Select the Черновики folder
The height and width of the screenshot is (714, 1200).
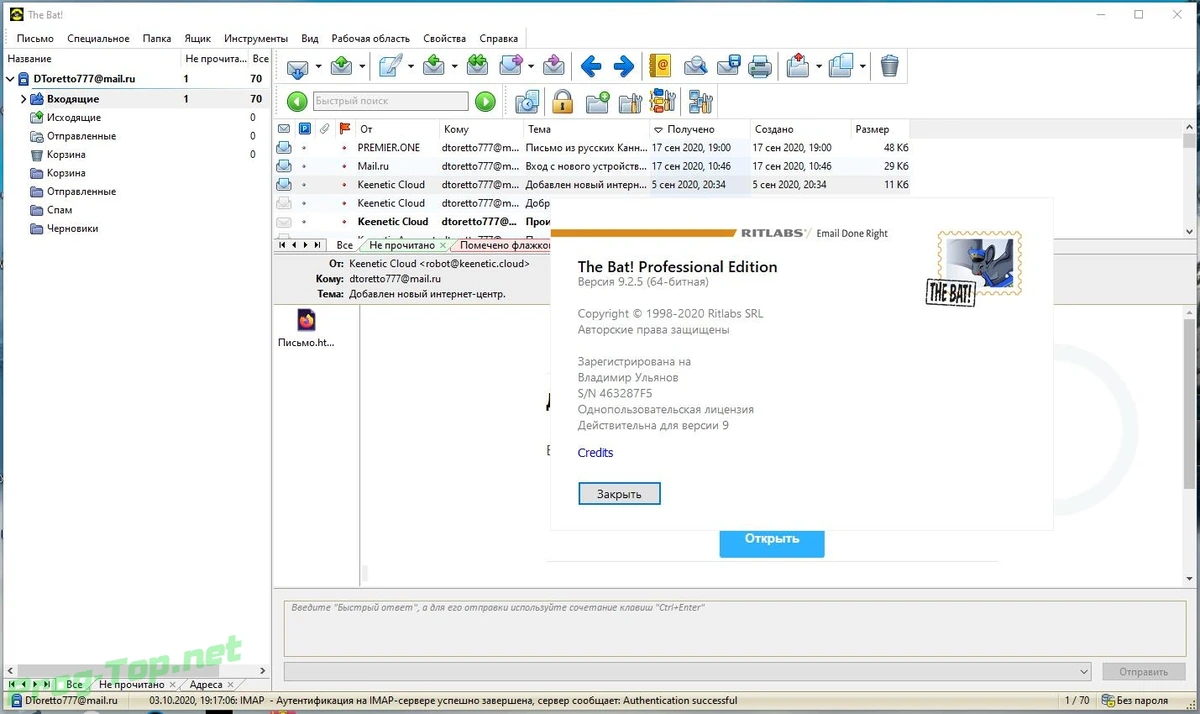(x=72, y=229)
